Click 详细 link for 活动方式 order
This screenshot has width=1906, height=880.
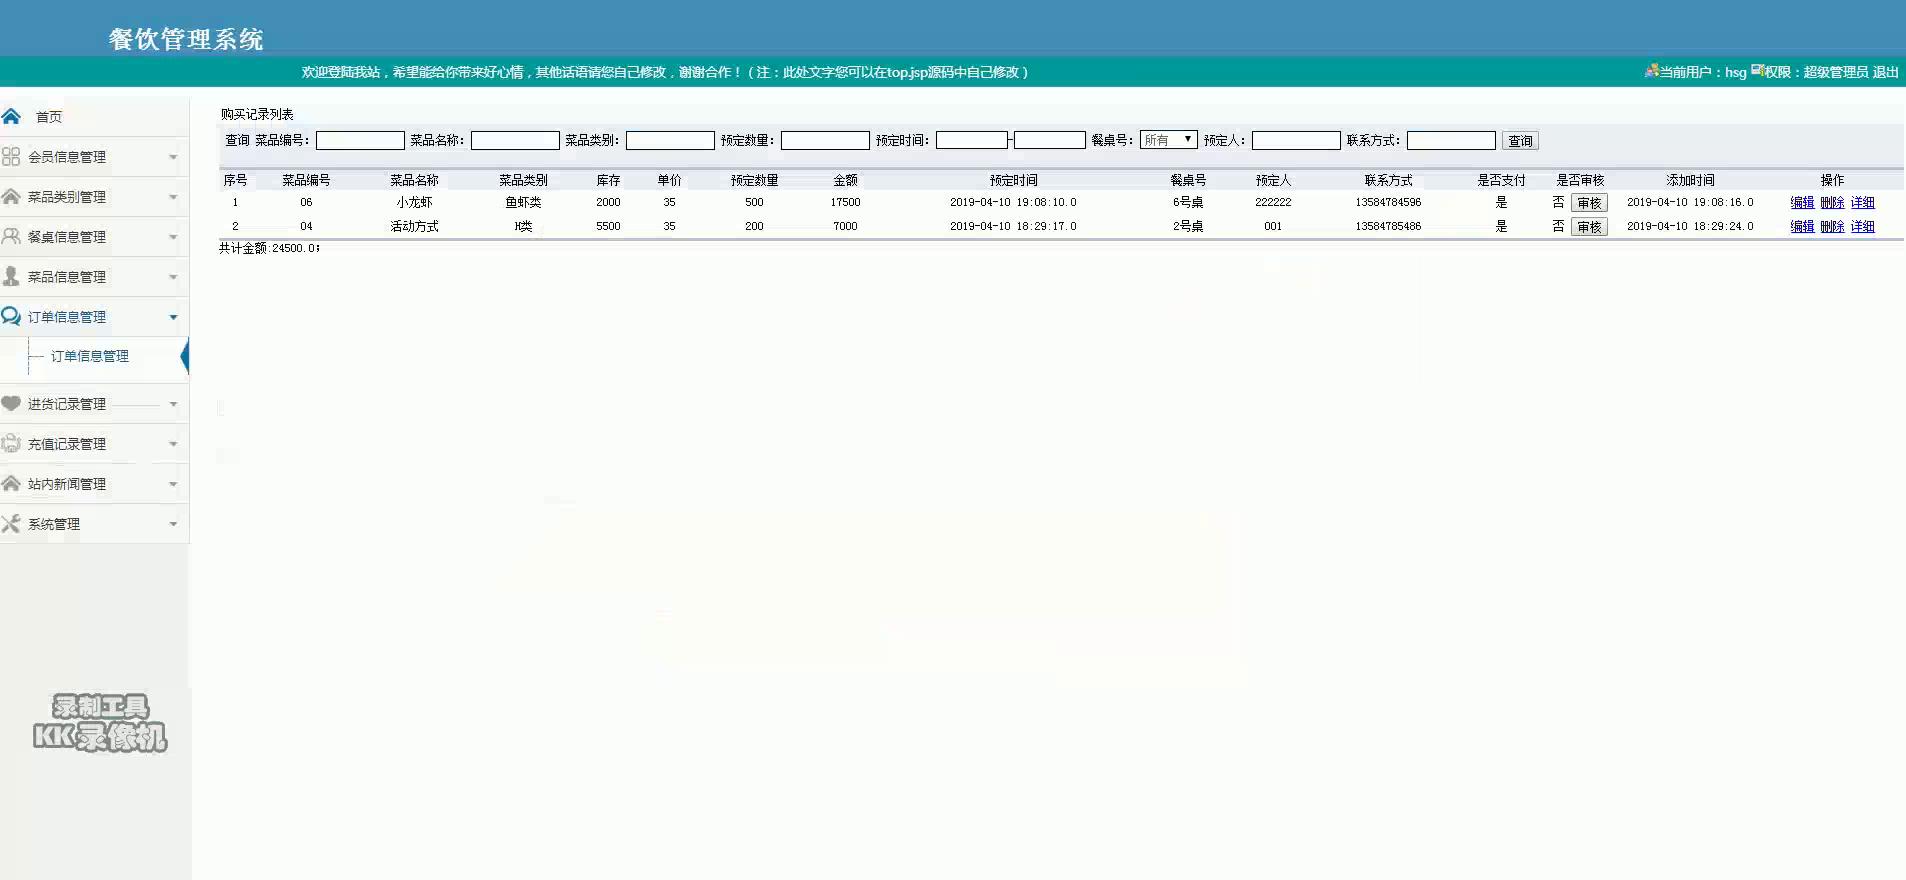point(1862,226)
